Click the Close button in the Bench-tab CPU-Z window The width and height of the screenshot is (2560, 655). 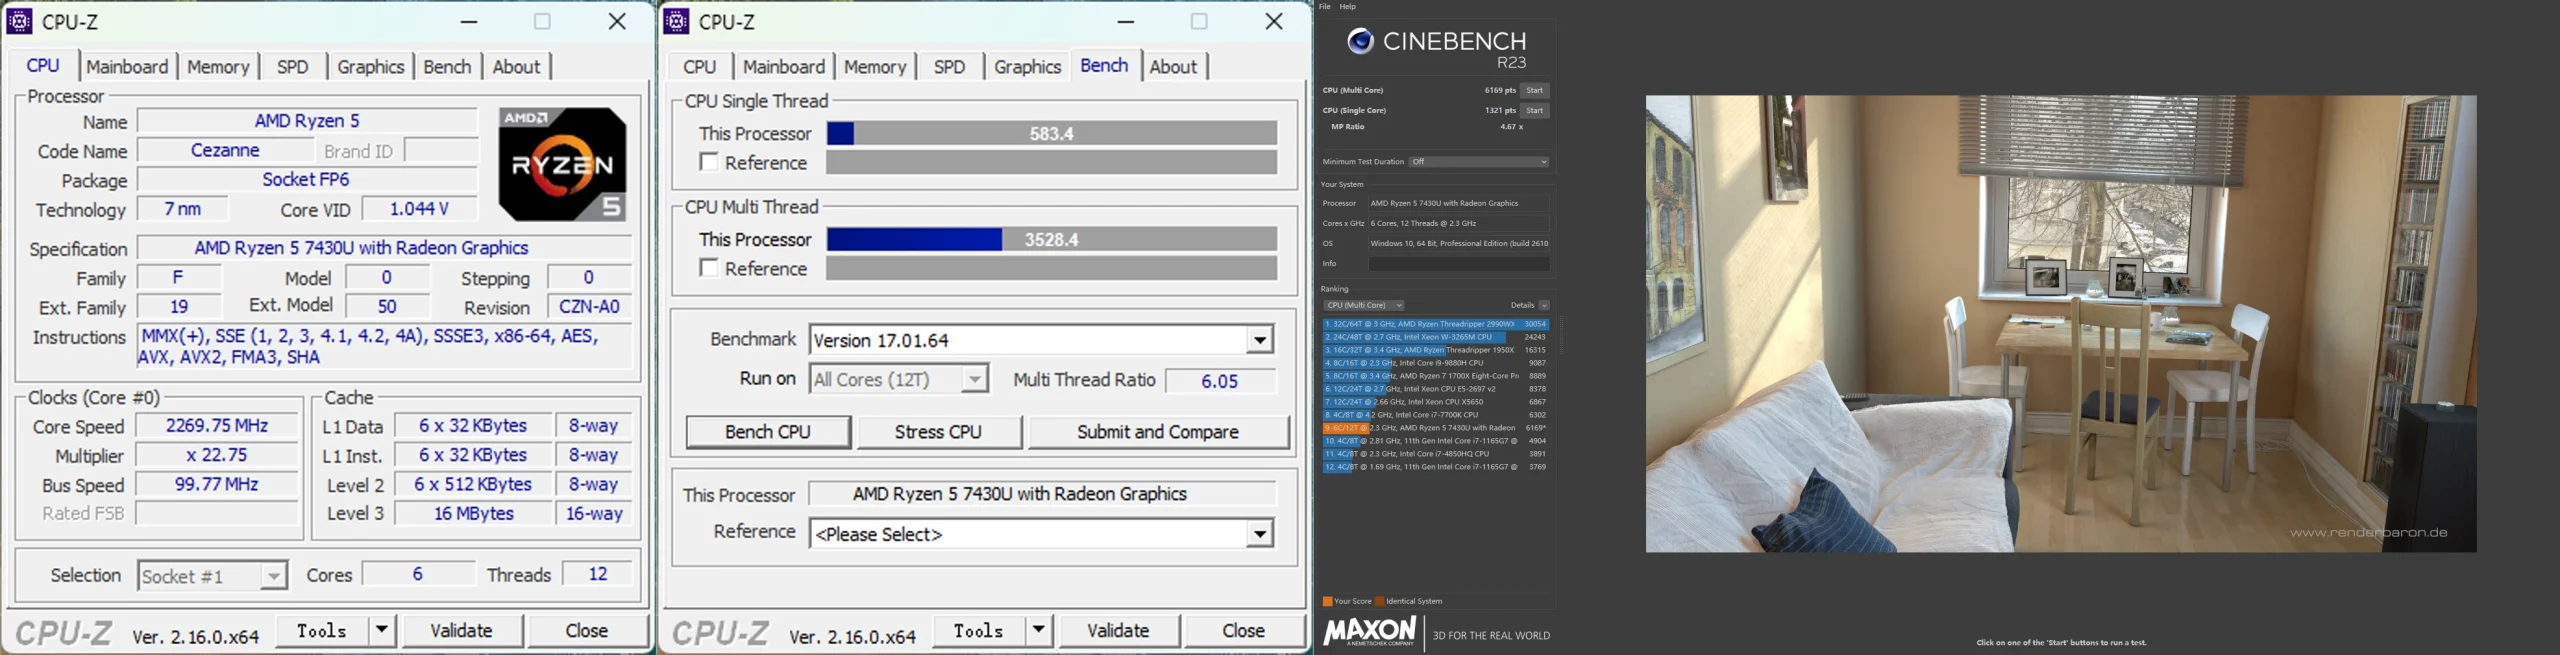1244,630
